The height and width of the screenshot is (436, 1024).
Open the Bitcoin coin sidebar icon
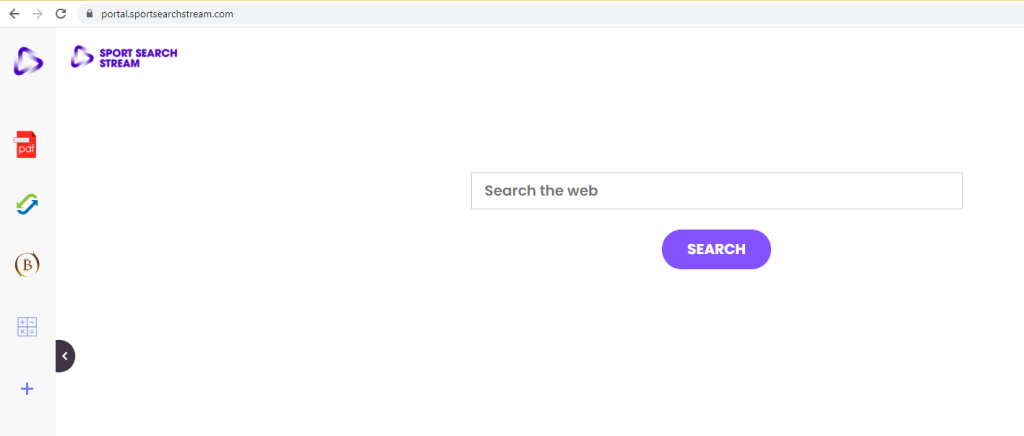click(x=27, y=265)
